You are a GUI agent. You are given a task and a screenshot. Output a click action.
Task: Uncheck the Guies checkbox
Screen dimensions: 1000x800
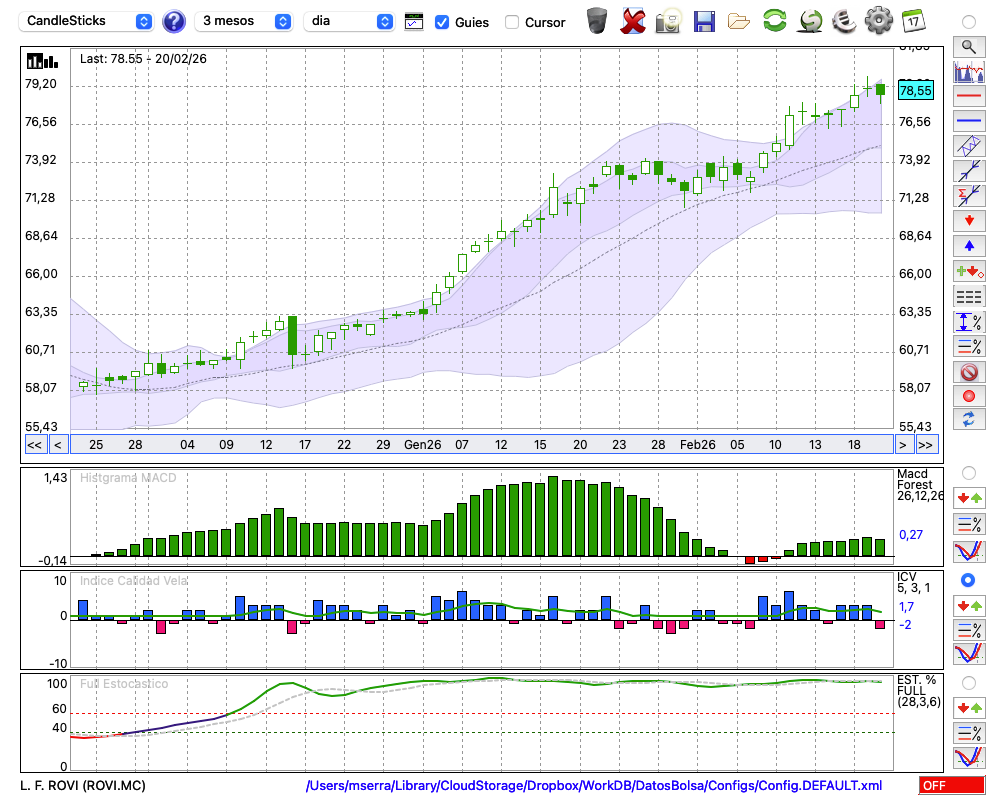[442, 22]
